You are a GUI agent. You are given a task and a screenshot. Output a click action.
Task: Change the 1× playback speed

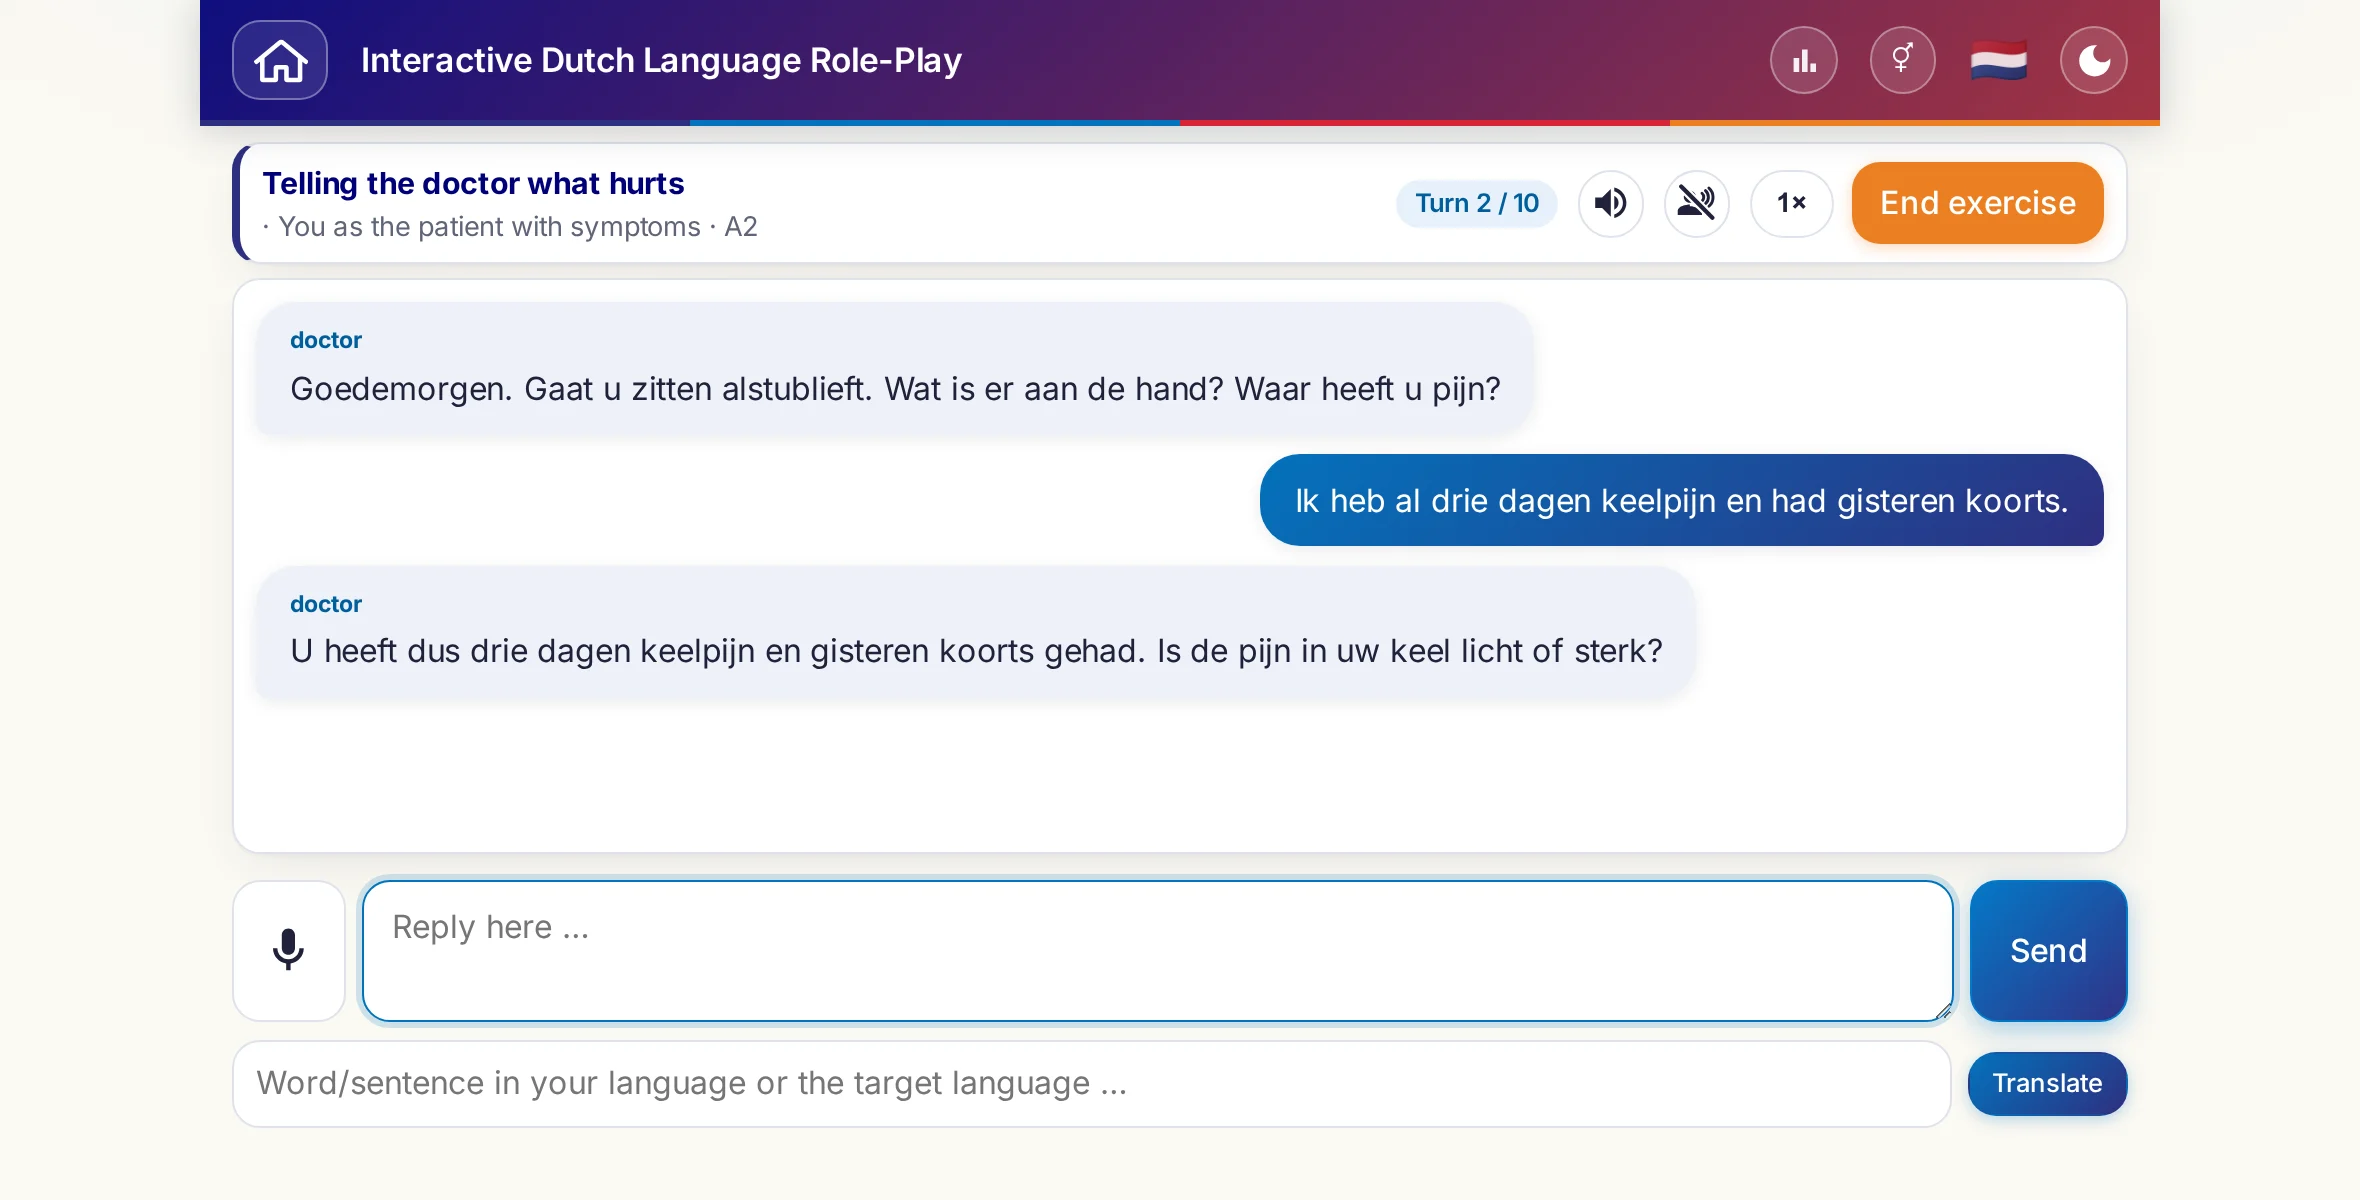coord(1791,203)
